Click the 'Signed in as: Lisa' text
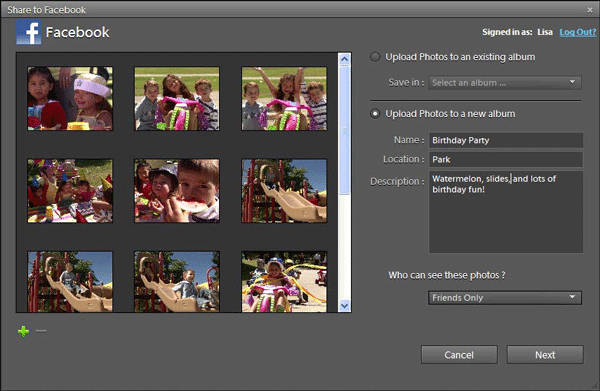Viewport: 600px width, 391px height. pyautogui.click(x=517, y=32)
